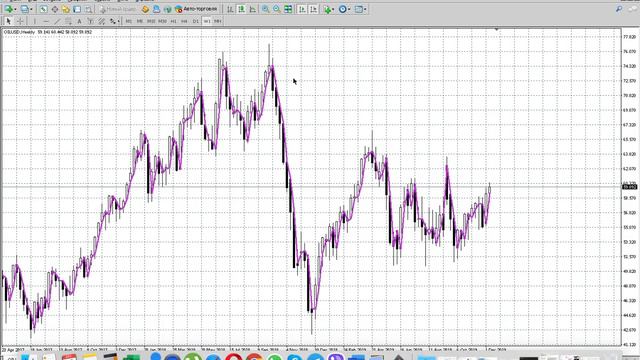Zoom in on the chart

pyautogui.click(x=266, y=9)
